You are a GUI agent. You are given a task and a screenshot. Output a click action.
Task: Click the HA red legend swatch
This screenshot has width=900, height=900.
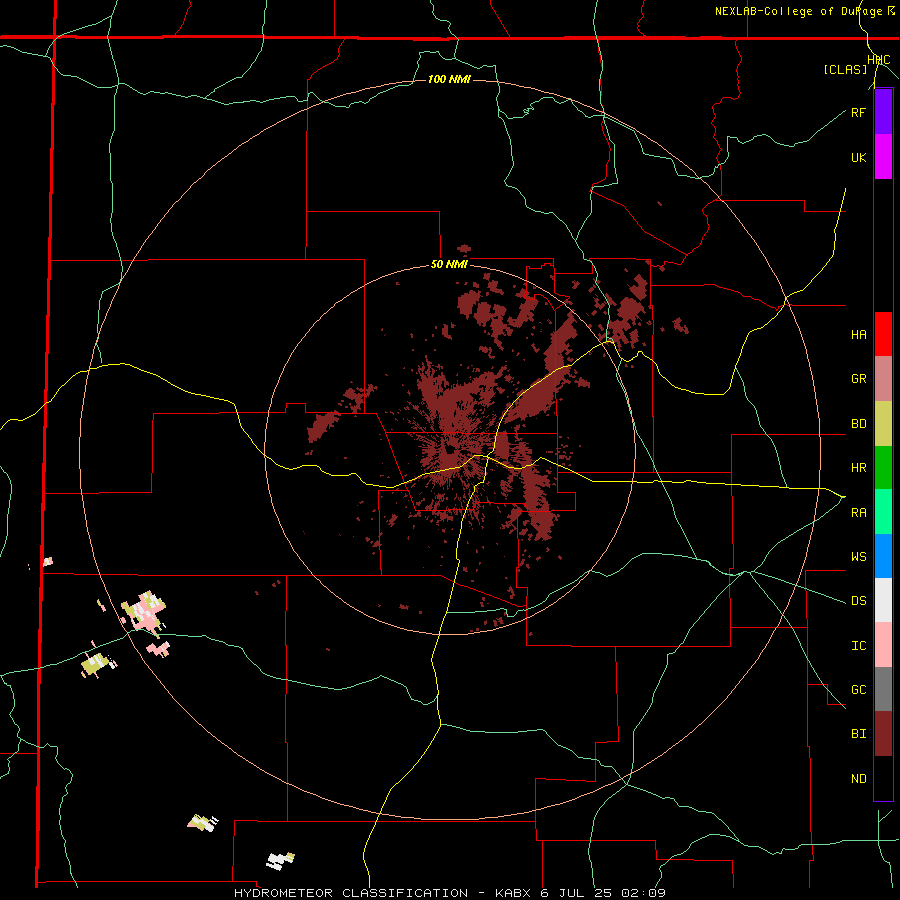click(883, 334)
